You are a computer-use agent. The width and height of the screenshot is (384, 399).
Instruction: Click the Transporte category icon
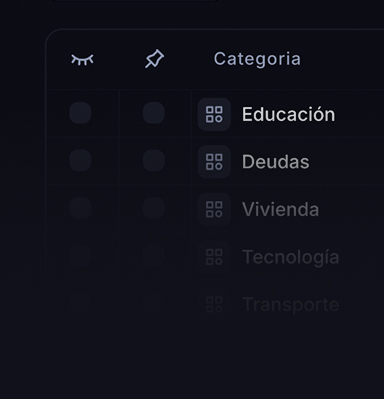point(214,304)
